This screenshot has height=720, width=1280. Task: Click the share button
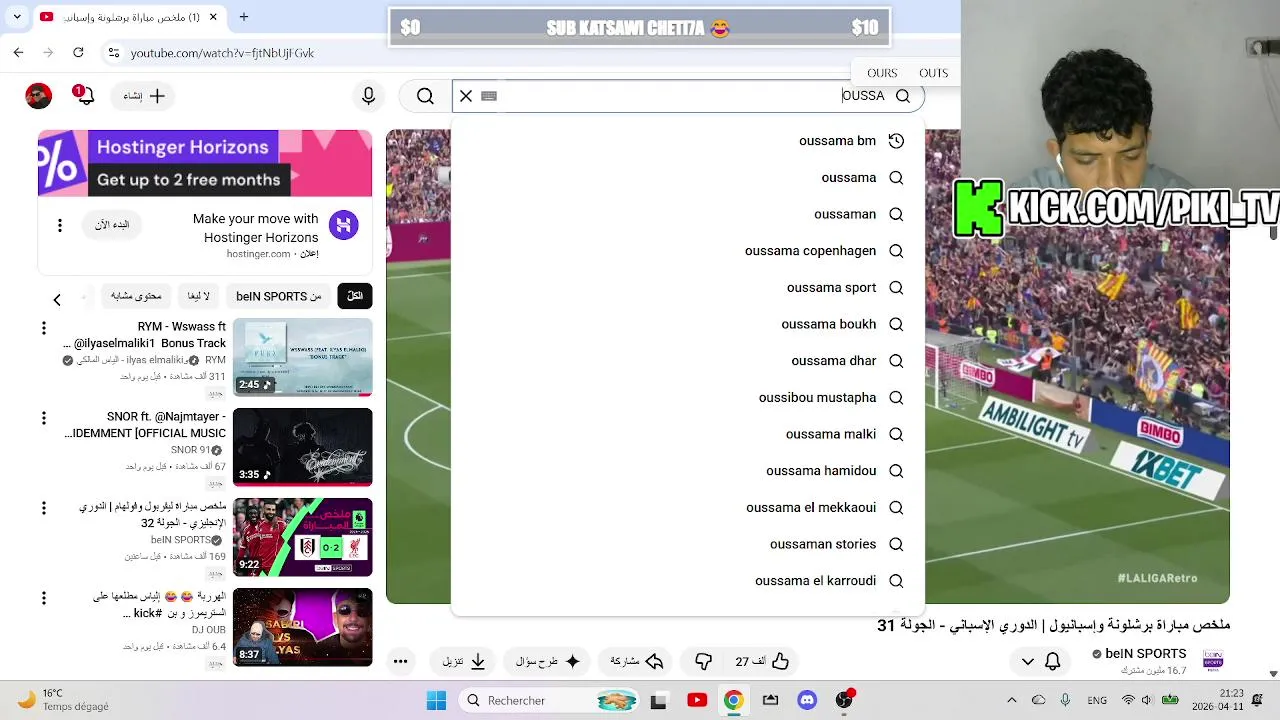click(x=637, y=661)
